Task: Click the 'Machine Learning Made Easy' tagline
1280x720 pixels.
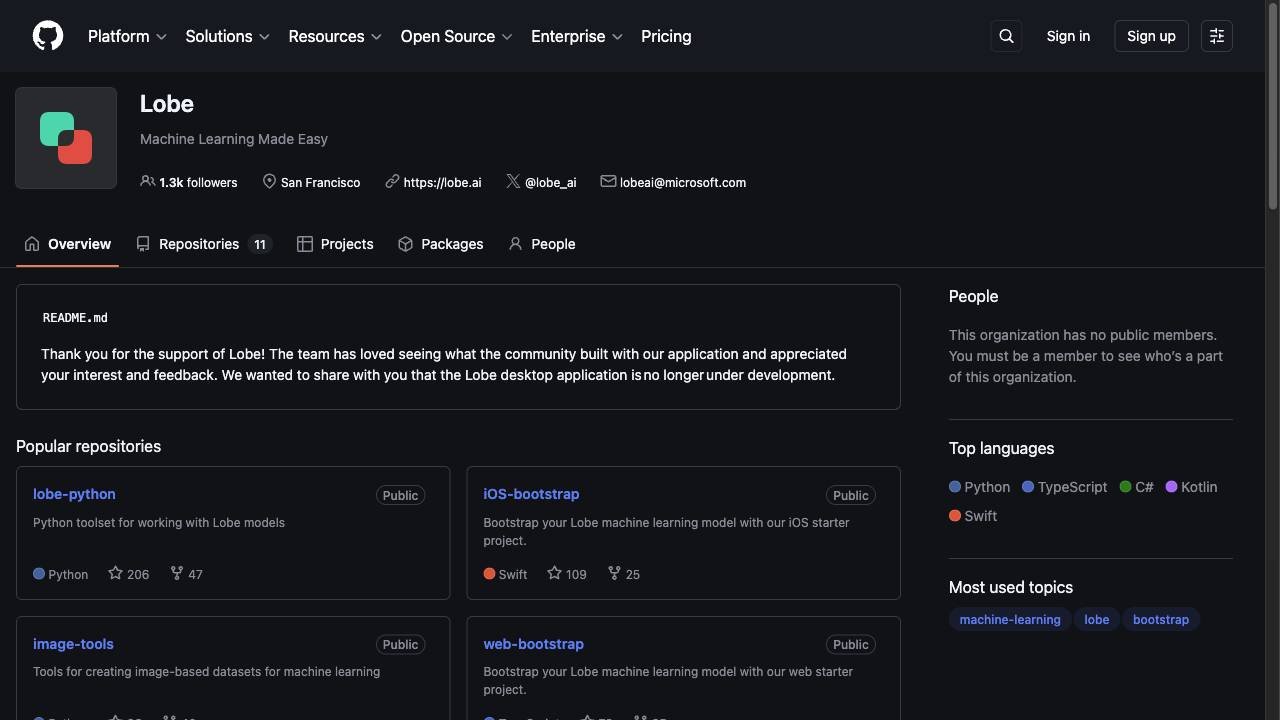Action: (x=234, y=139)
